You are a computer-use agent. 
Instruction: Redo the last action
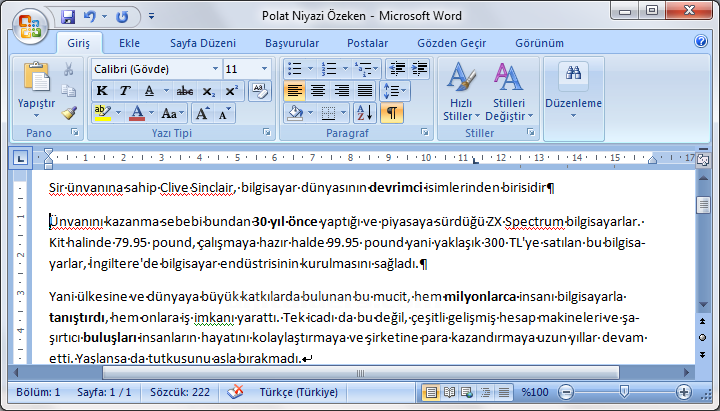(x=122, y=17)
